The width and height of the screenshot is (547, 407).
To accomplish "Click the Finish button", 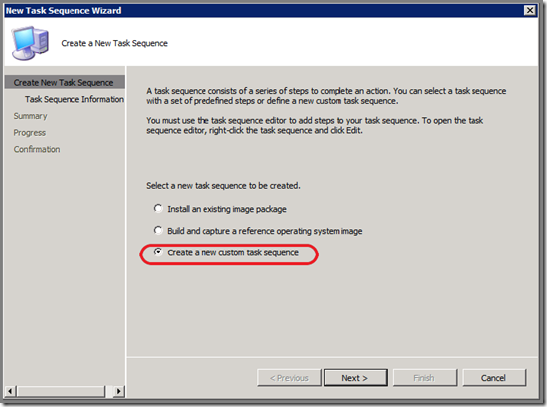I will (425, 378).
